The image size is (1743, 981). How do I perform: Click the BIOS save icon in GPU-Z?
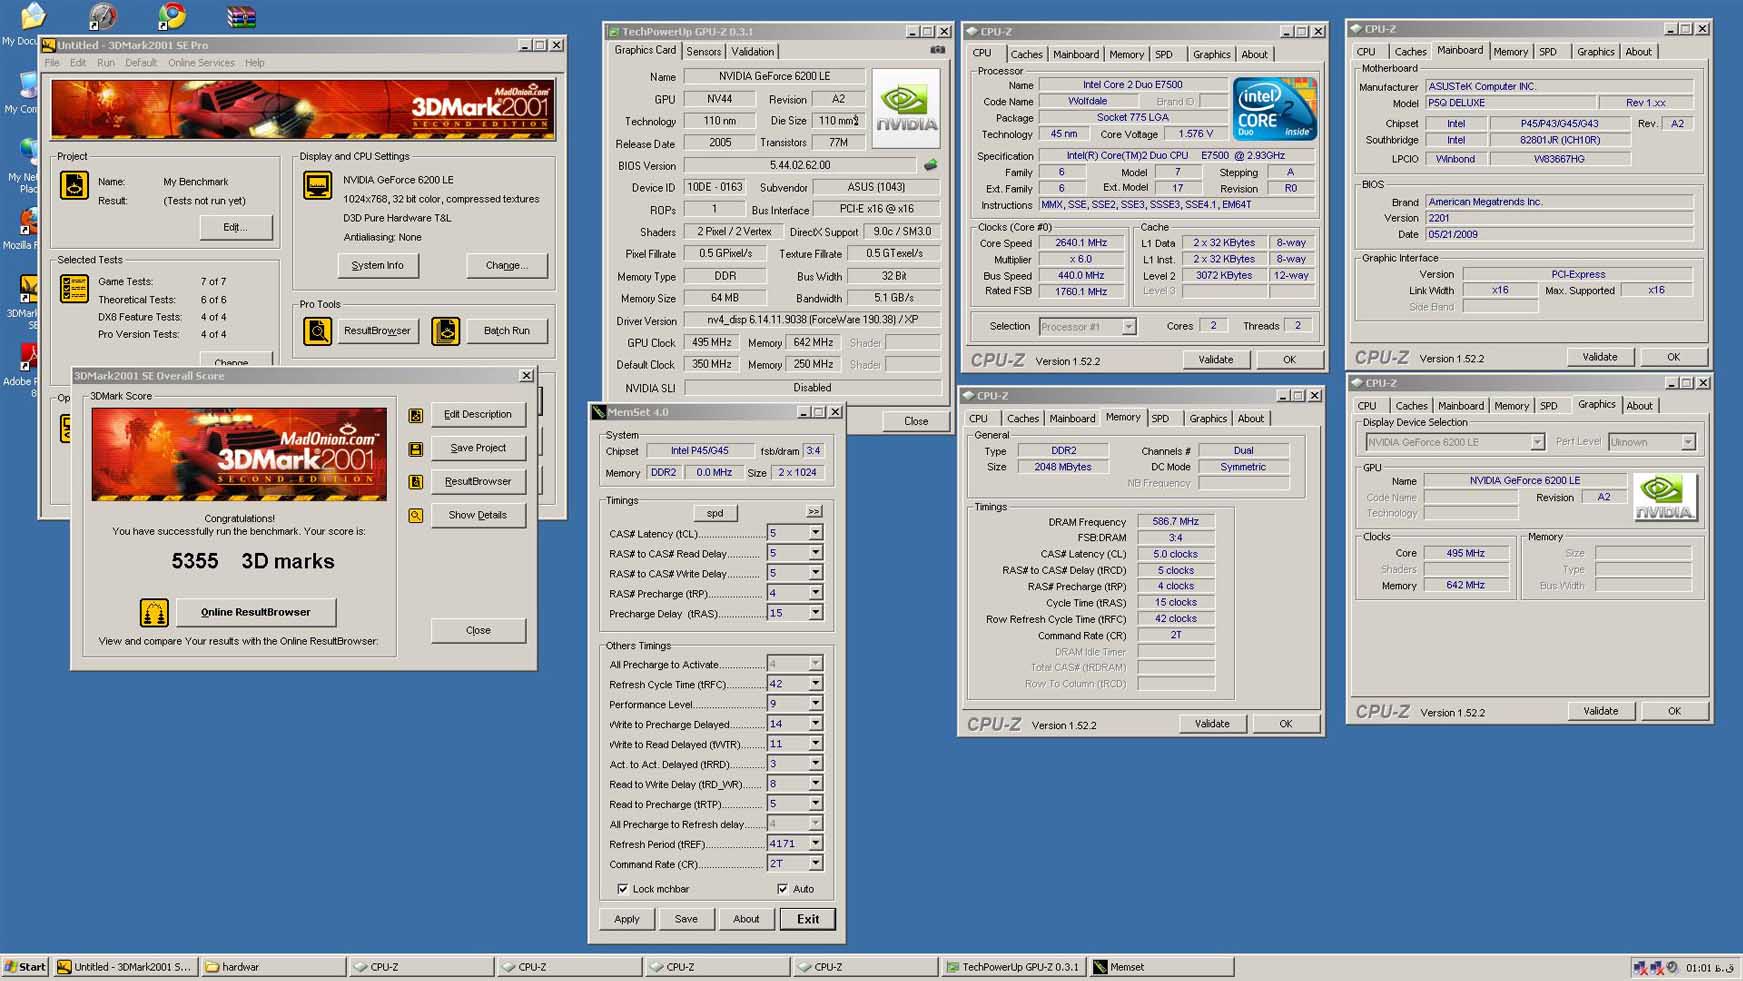coord(931,165)
